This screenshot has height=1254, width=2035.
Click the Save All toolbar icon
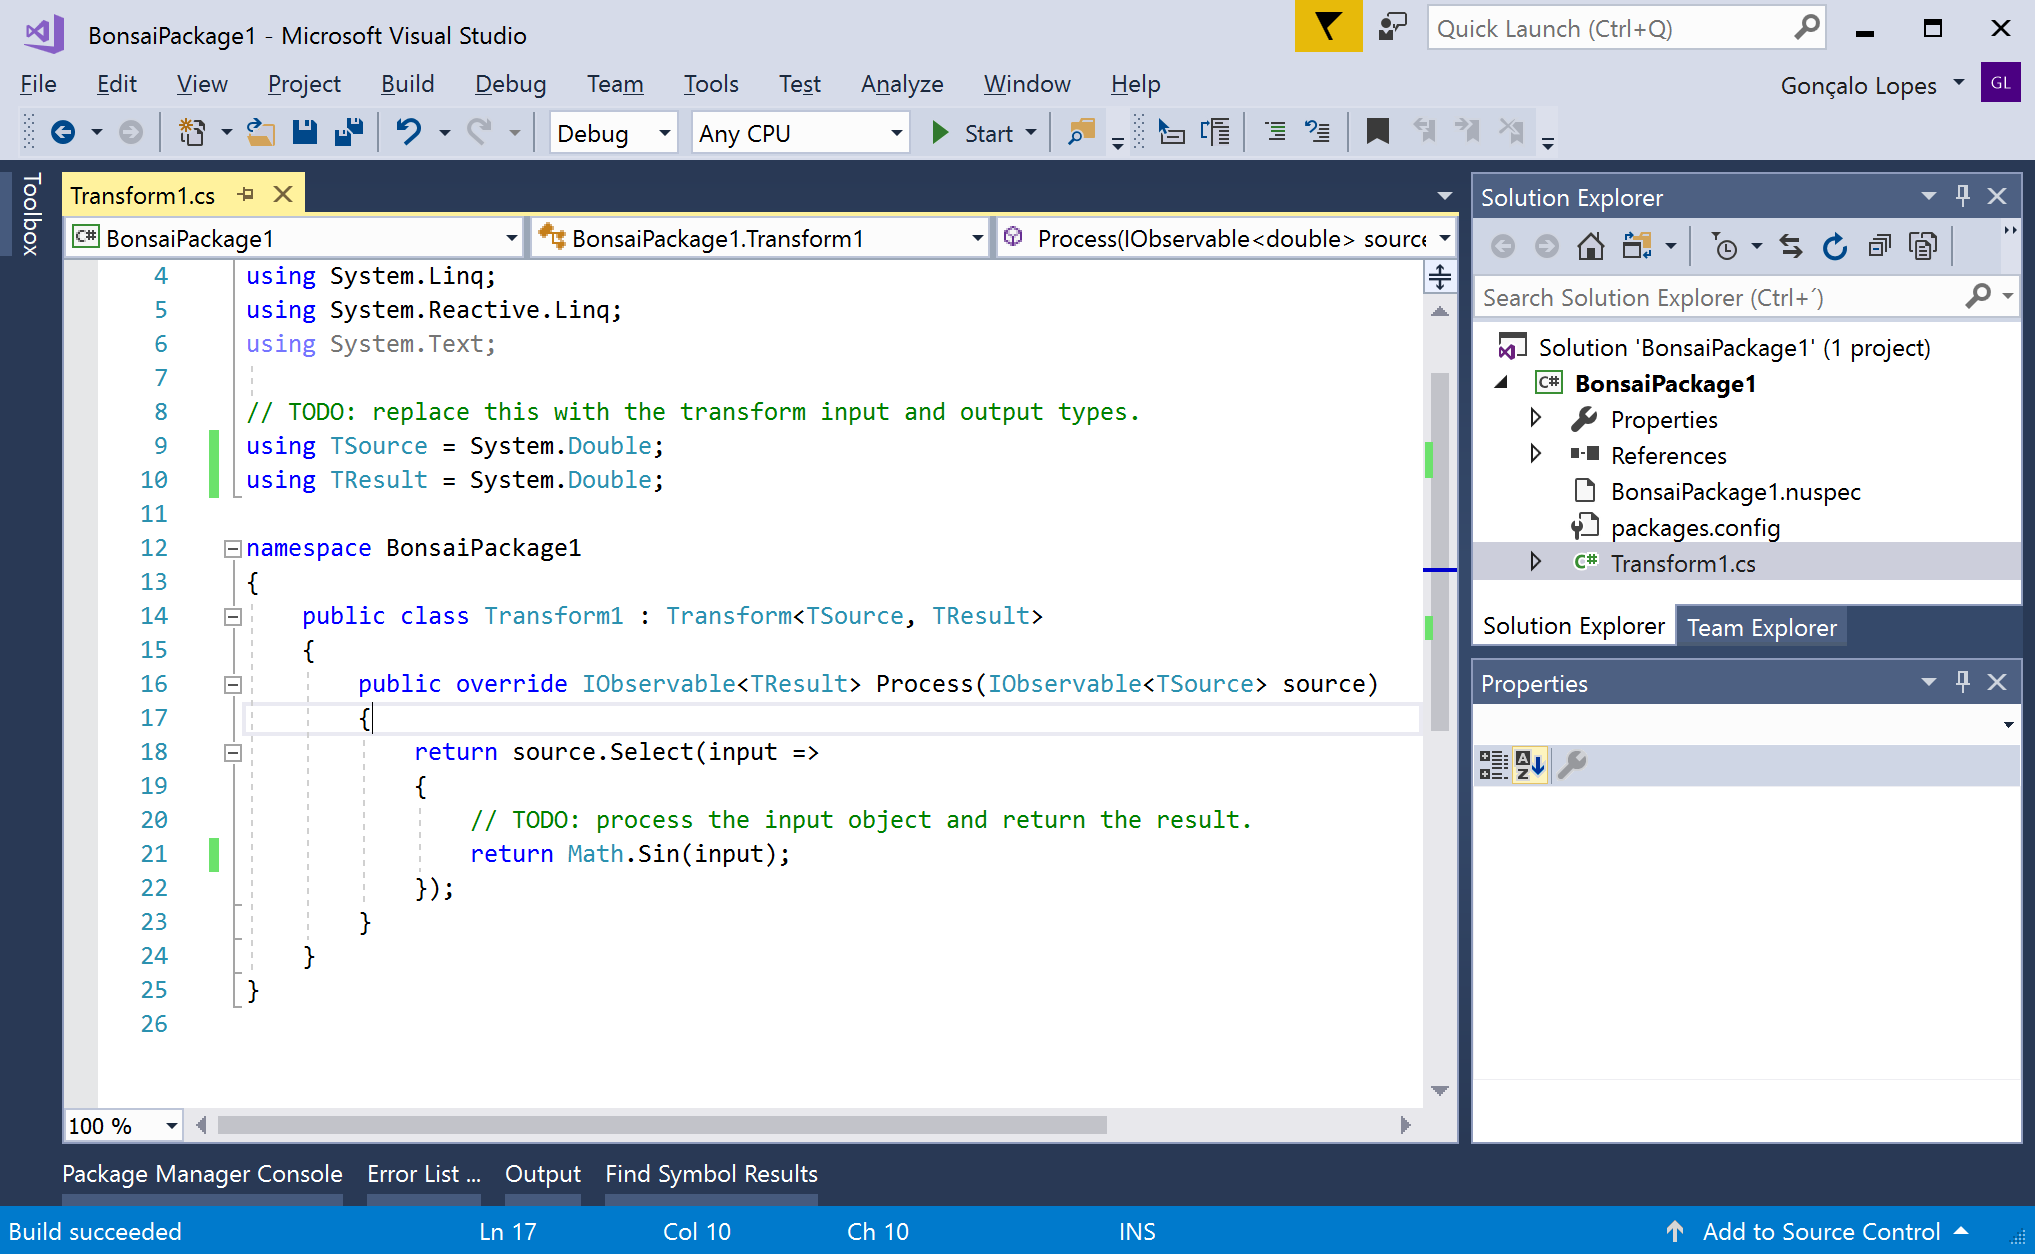(x=349, y=132)
